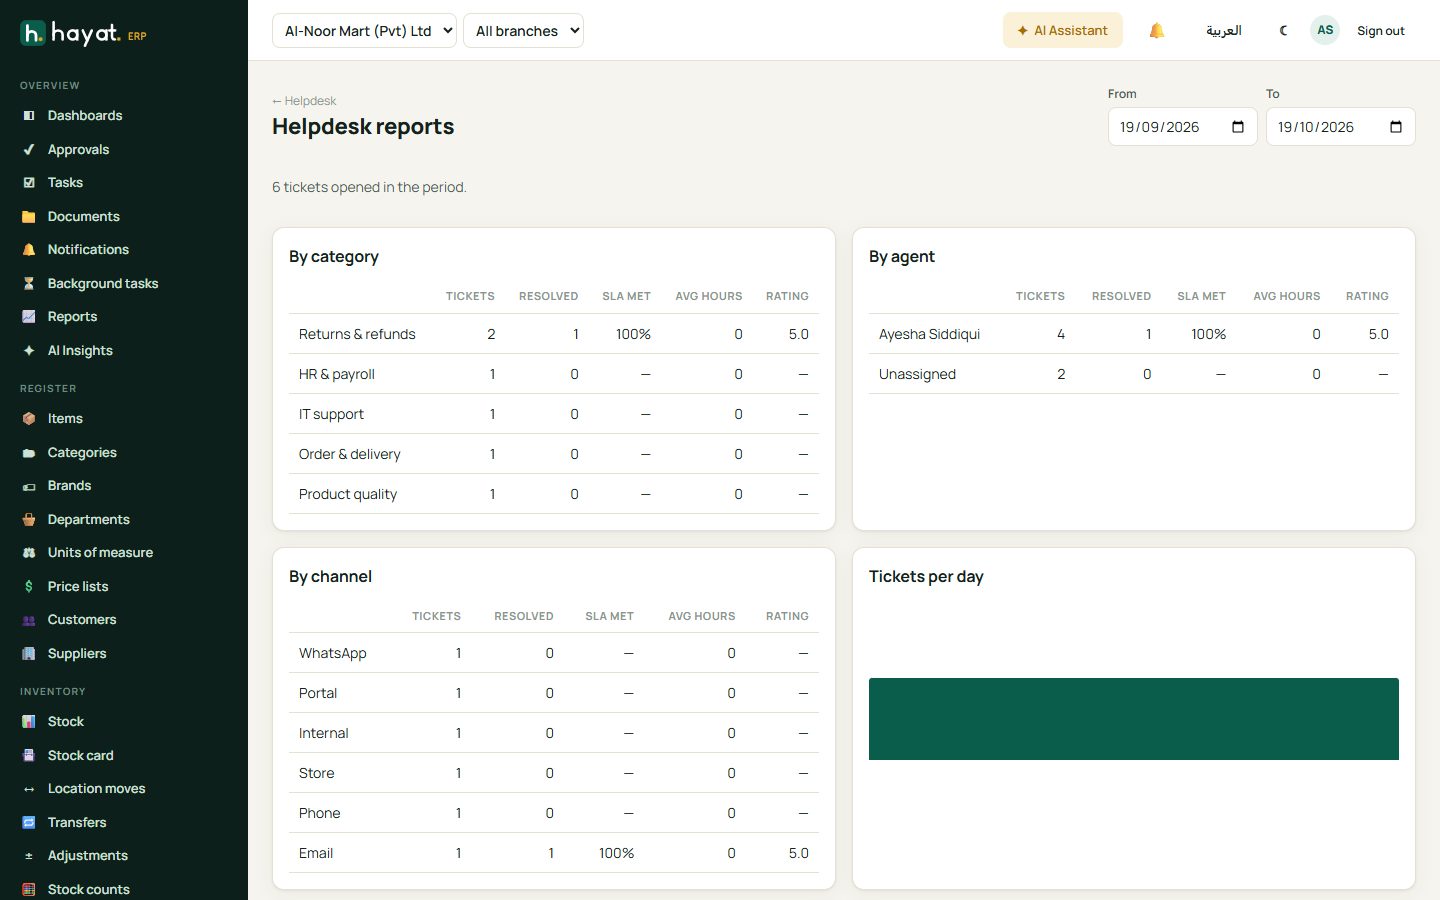This screenshot has width=1440, height=900.
Task: Click the Approvals checkmark icon
Action: pos(29,150)
